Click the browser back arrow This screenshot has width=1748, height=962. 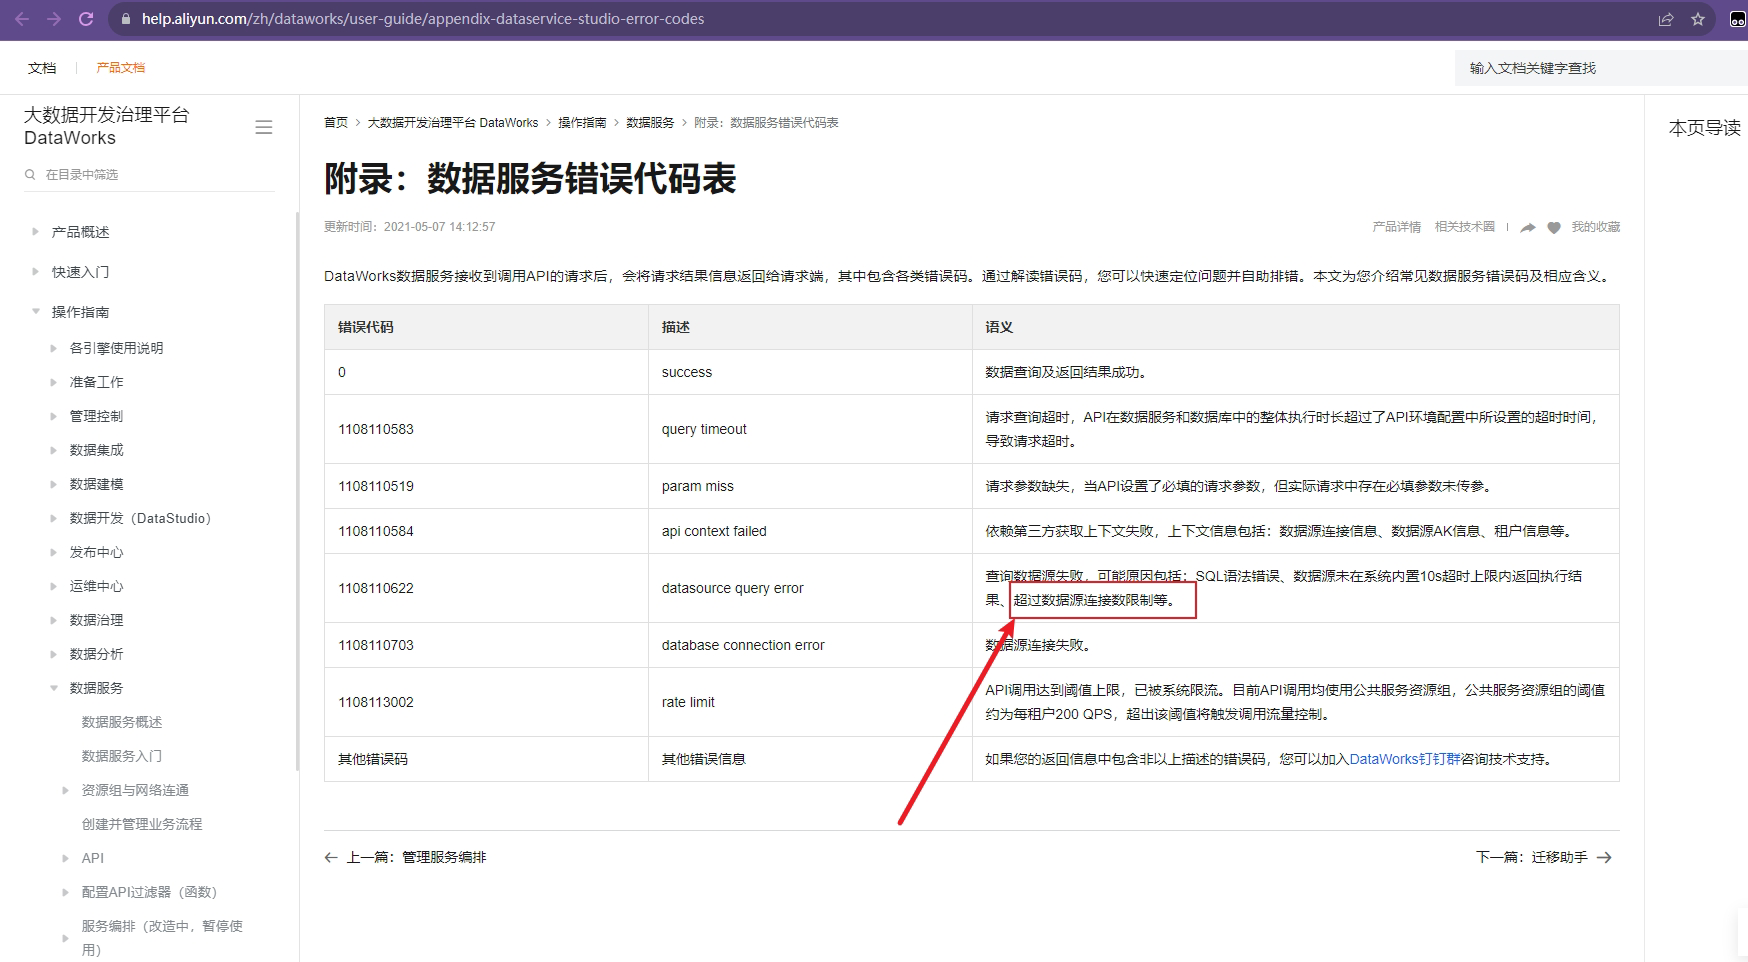coord(22,19)
